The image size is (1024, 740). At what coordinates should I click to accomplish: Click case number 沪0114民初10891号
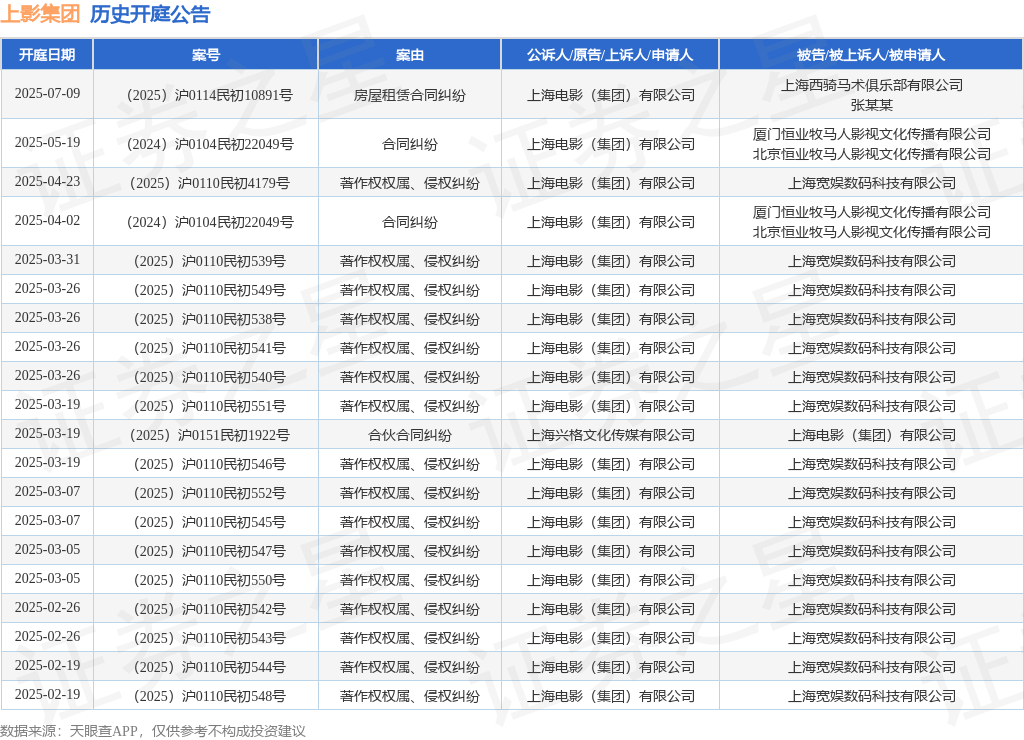[x=234, y=95]
